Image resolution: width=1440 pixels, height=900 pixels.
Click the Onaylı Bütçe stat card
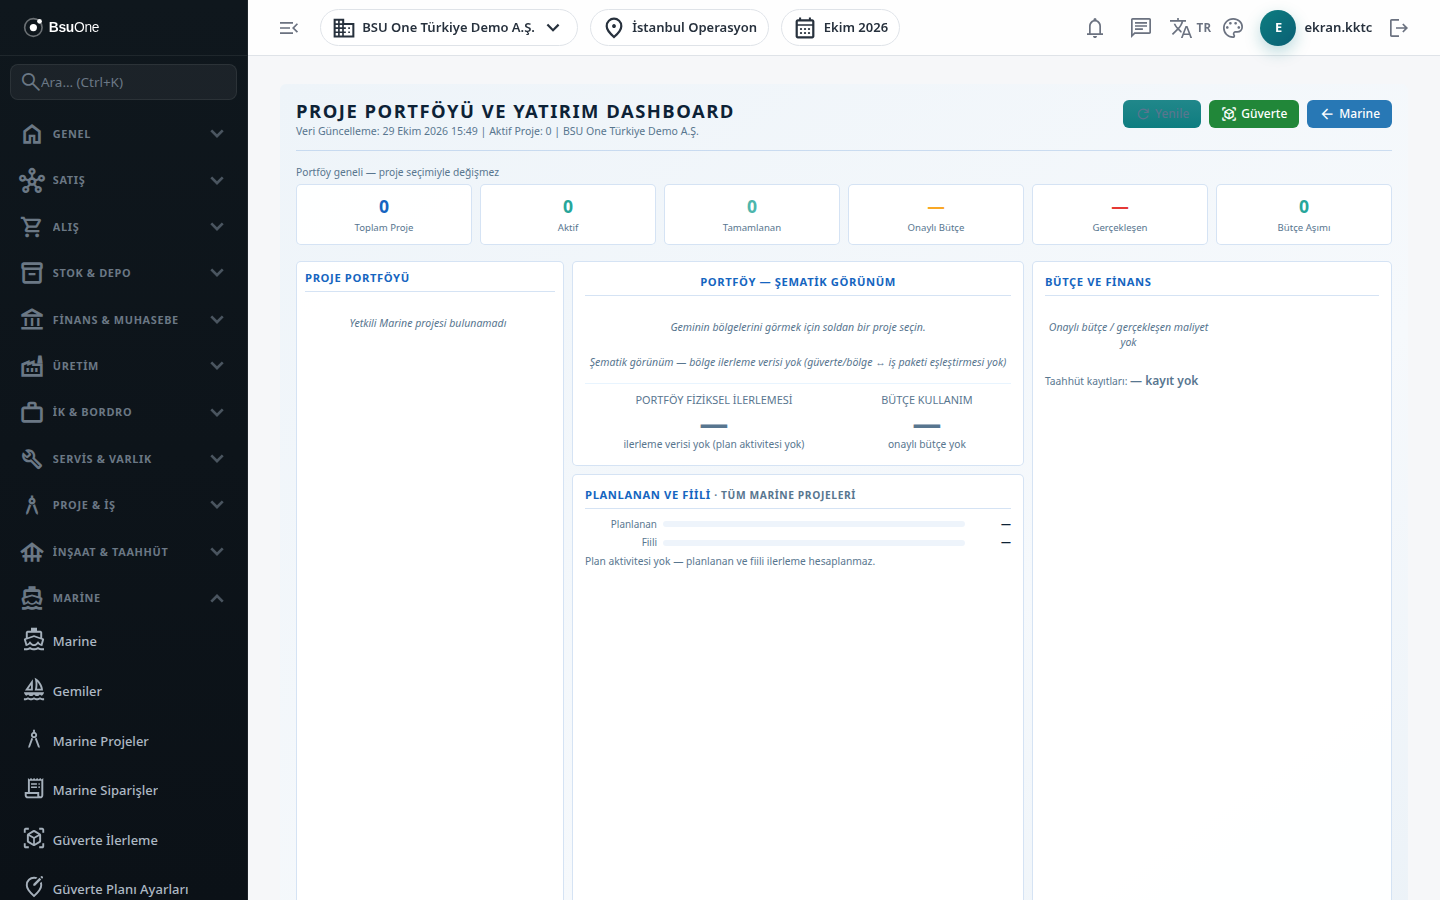coord(936,214)
